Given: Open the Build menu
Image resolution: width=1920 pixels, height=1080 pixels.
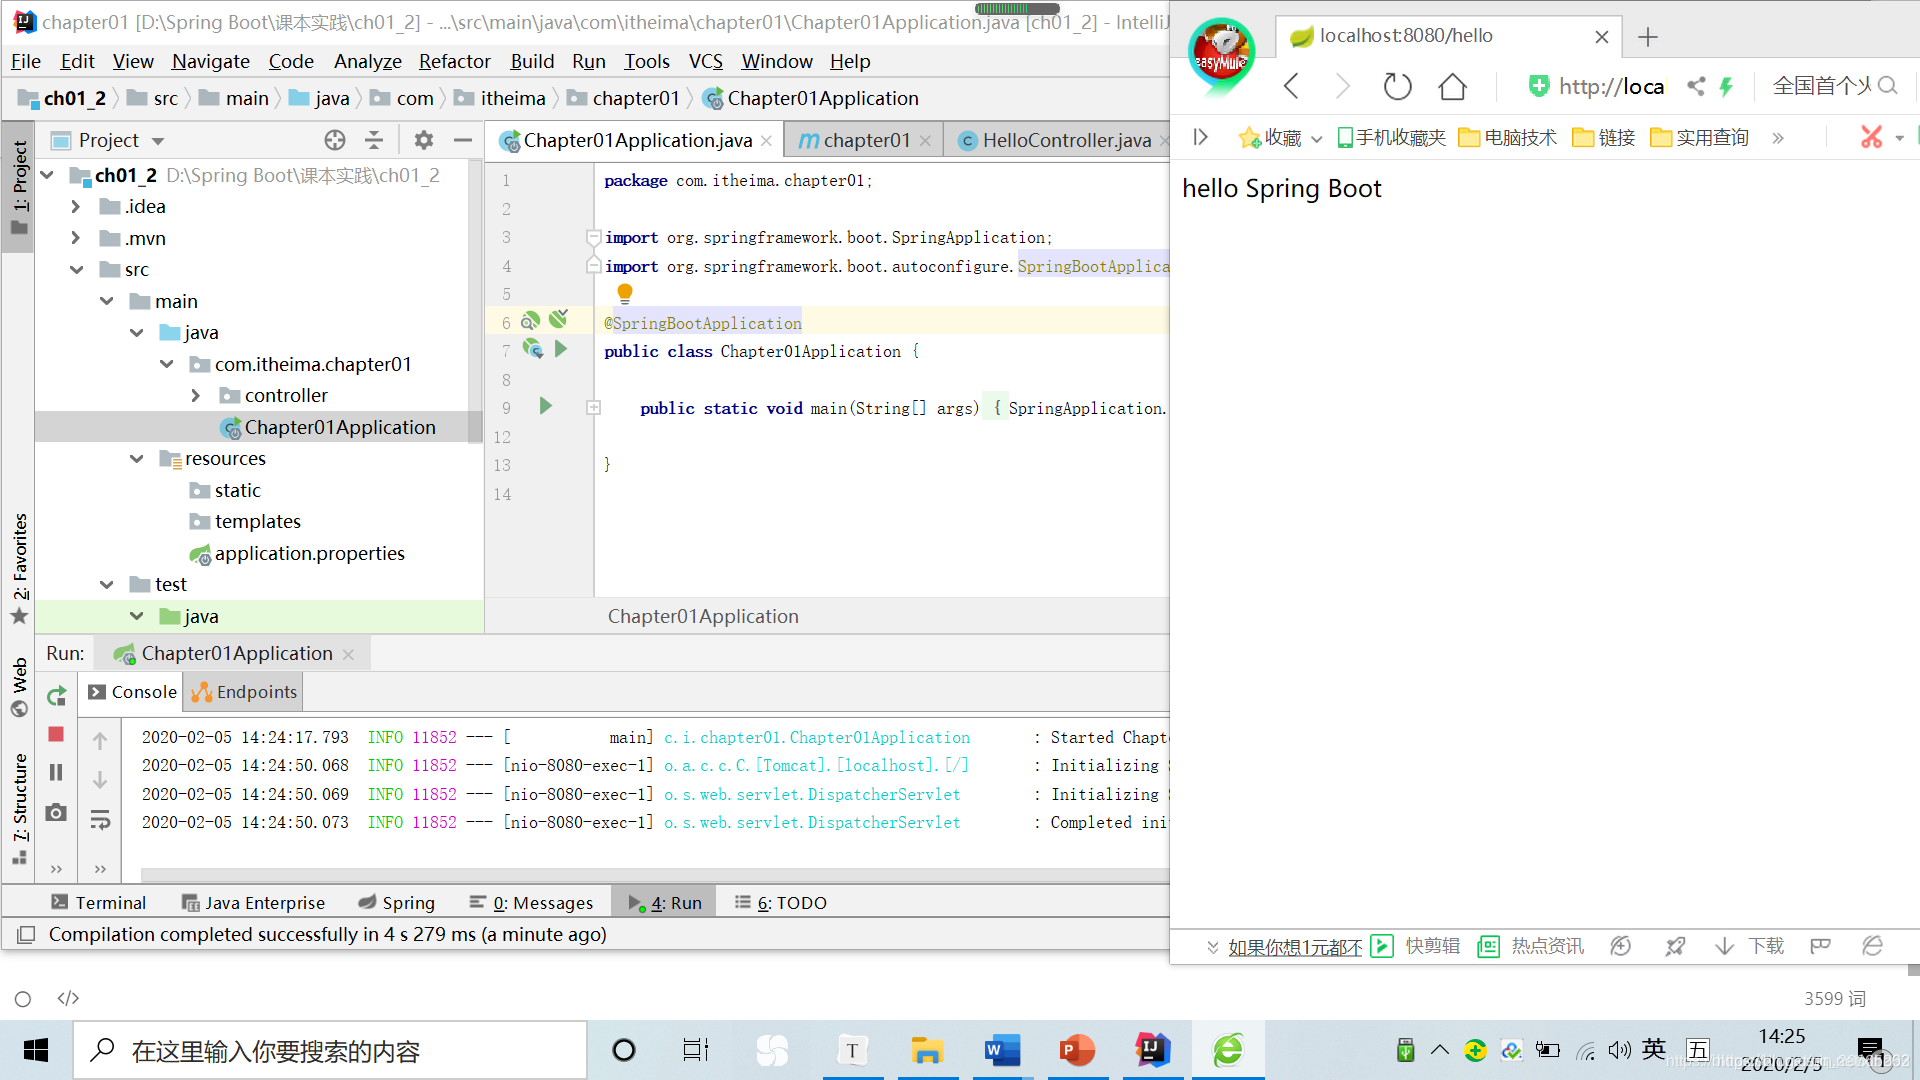Looking at the screenshot, I should coord(531,61).
